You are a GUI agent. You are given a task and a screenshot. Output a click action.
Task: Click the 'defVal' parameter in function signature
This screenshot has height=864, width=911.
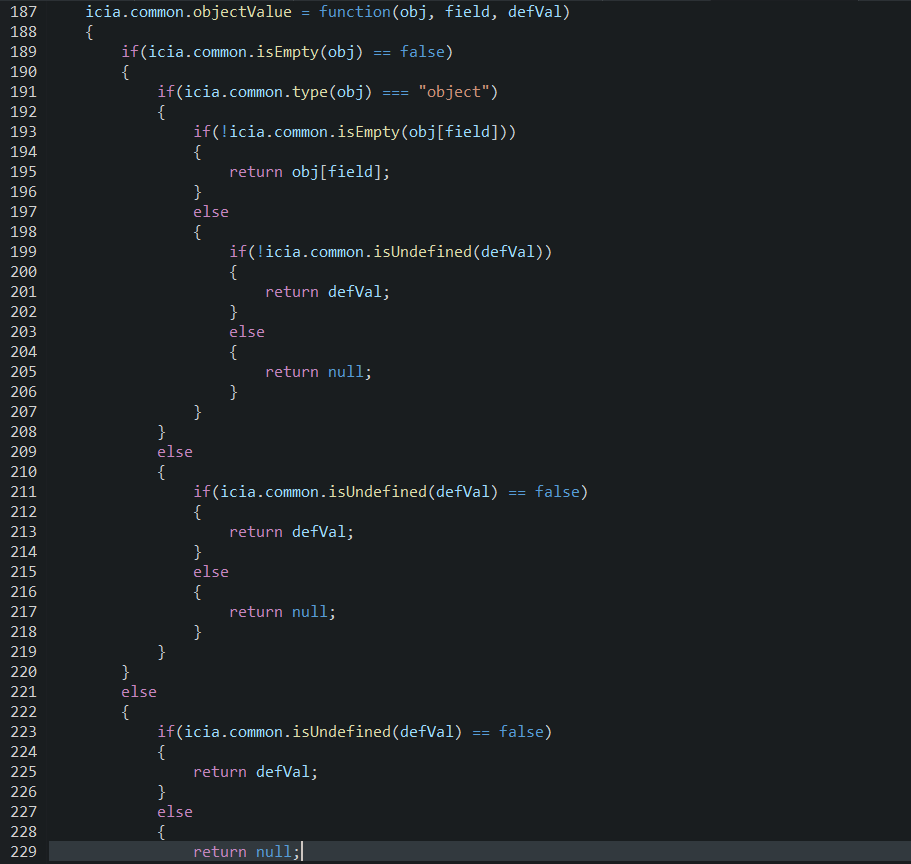(x=535, y=12)
